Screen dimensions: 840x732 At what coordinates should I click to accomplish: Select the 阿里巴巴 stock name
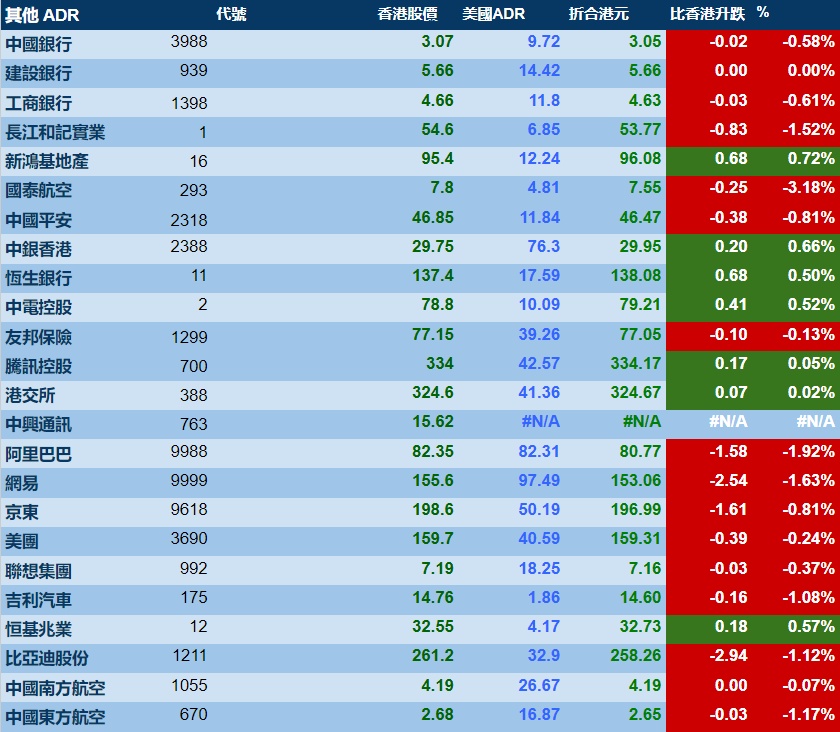(39, 454)
